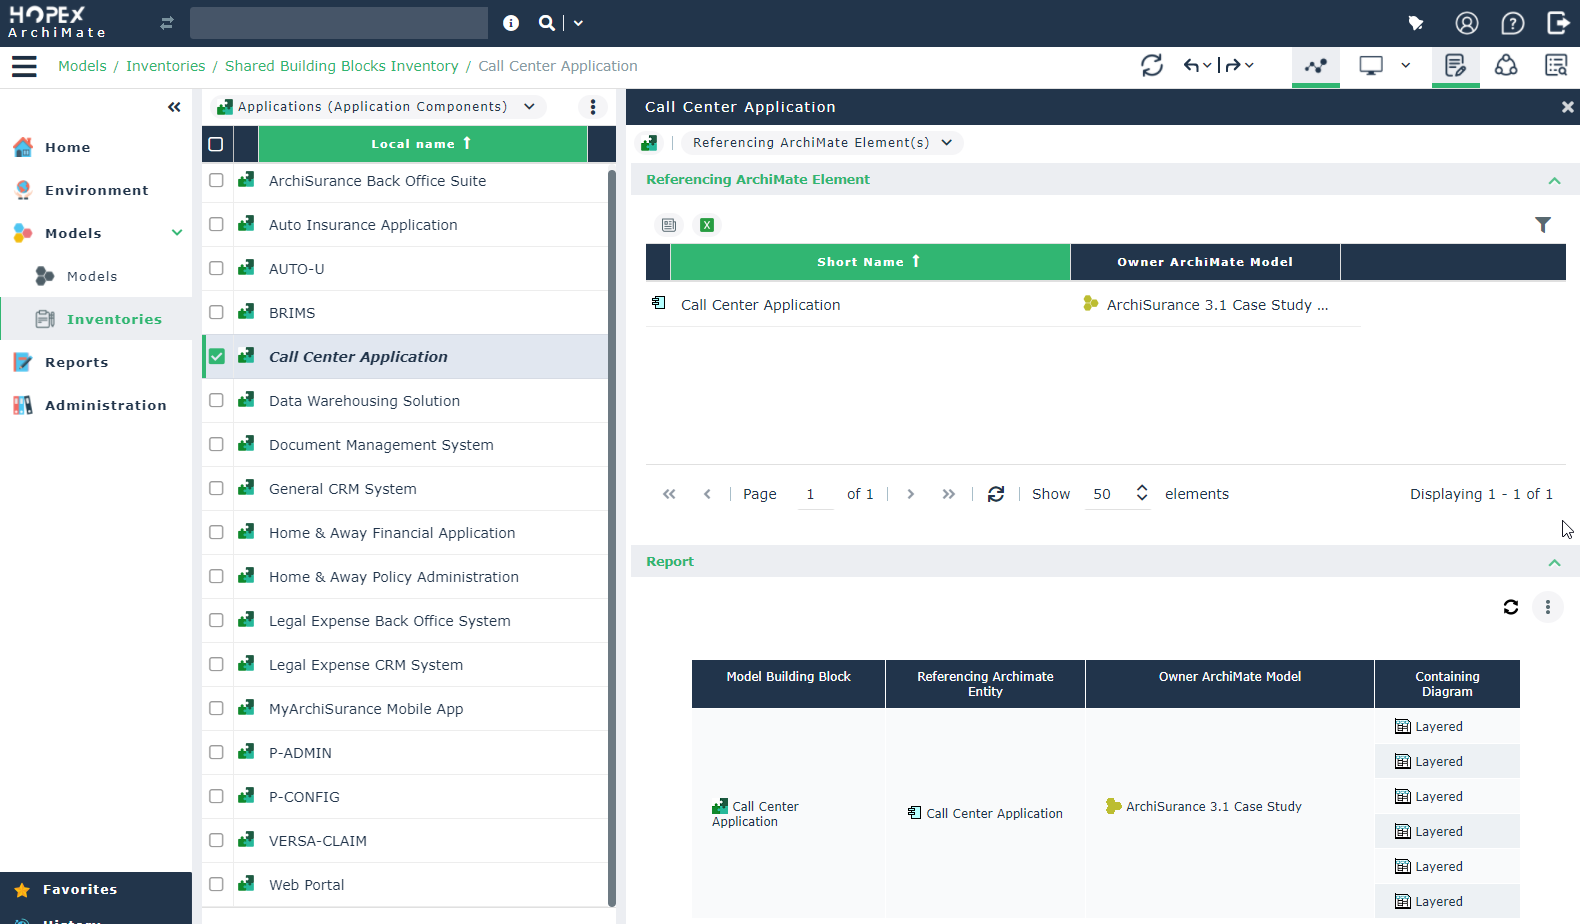Open ArchiSurance 3.1 Case Study link
Image resolution: width=1580 pixels, height=924 pixels.
point(1216,305)
